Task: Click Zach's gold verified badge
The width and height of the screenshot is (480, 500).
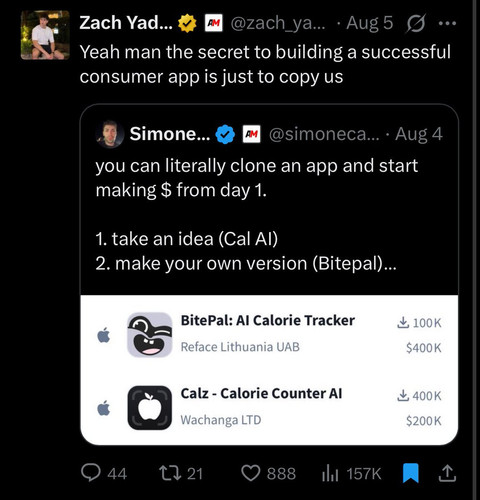Action: pos(187,24)
